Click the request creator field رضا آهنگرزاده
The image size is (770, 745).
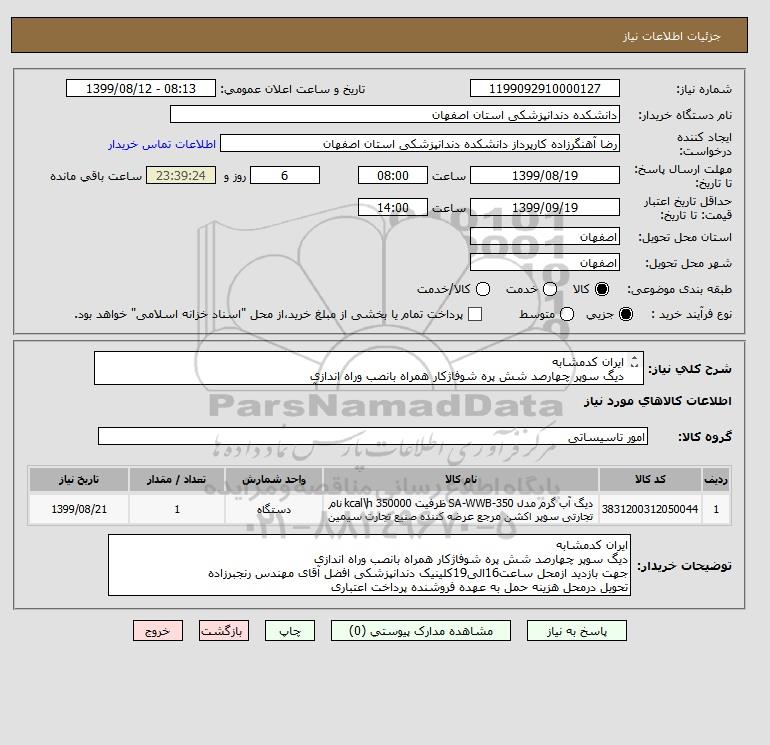tap(420, 144)
